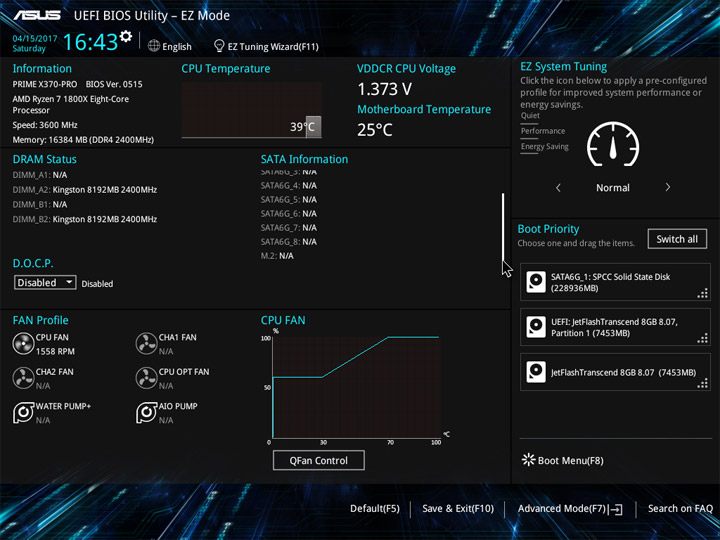Switch to Advanced Mode(F7)
720x540 pixels.
tap(570, 509)
